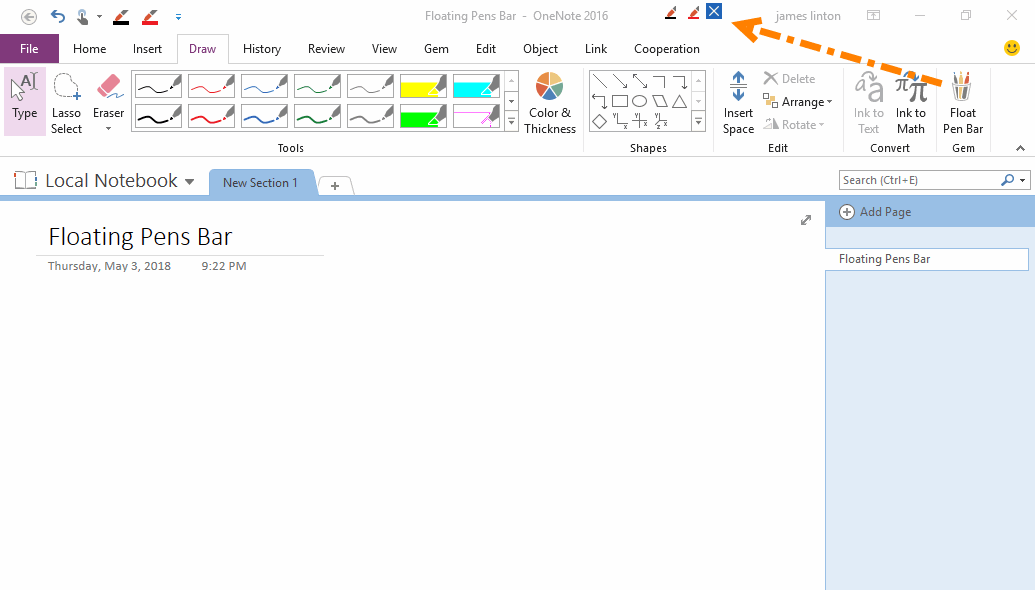Screen dimensions: 1035x590
Task: Expand the Eraser options dropdown arrow
Action: click(x=108, y=129)
